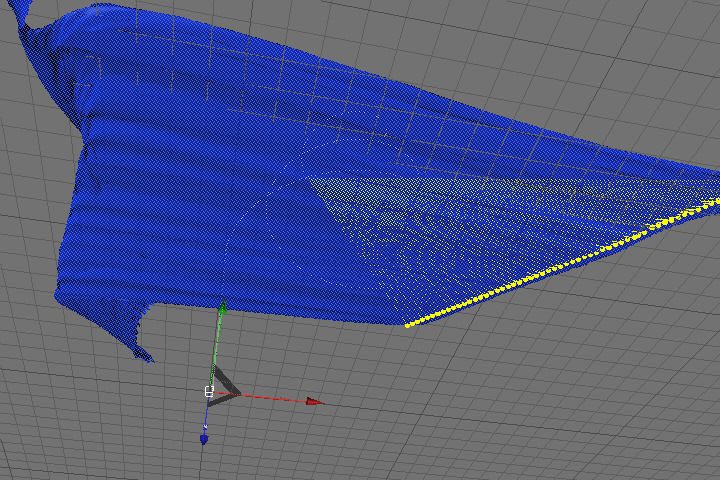Image resolution: width=720 pixels, height=480 pixels.
Task: Click the highlighted yellow edge of the cloth
Action: tap(562, 263)
